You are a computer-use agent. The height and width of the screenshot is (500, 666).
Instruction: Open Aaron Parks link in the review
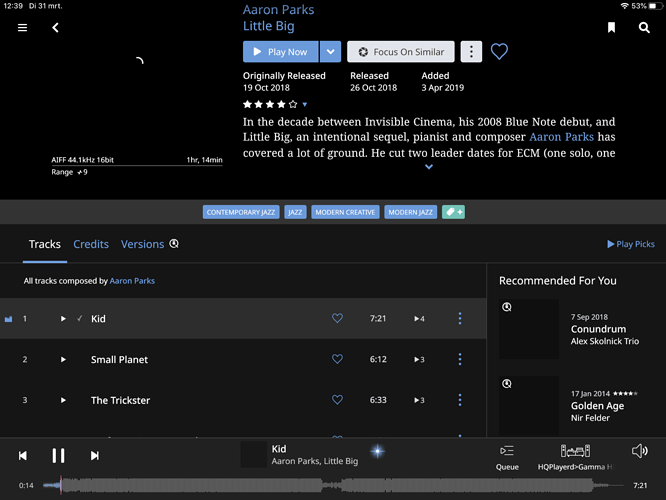coord(561,137)
